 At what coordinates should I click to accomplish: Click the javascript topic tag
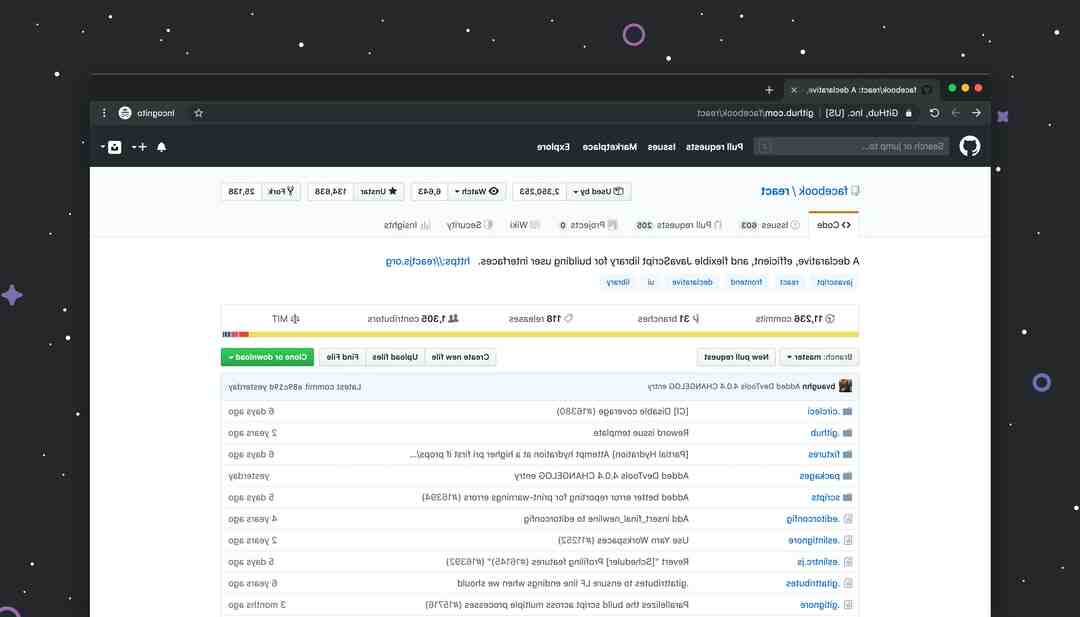(x=835, y=282)
